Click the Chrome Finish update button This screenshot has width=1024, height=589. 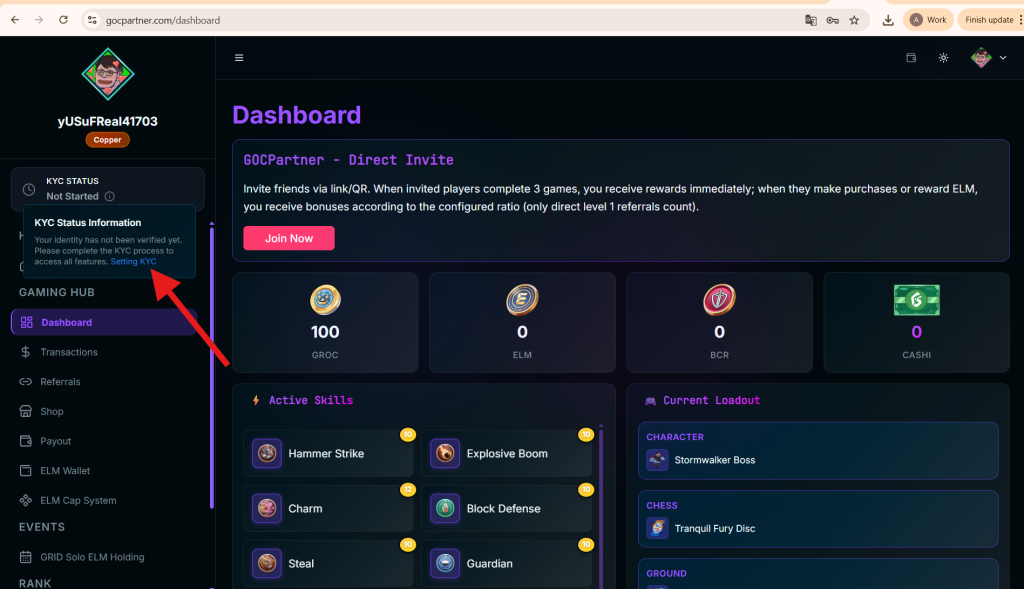click(x=989, y=20)
